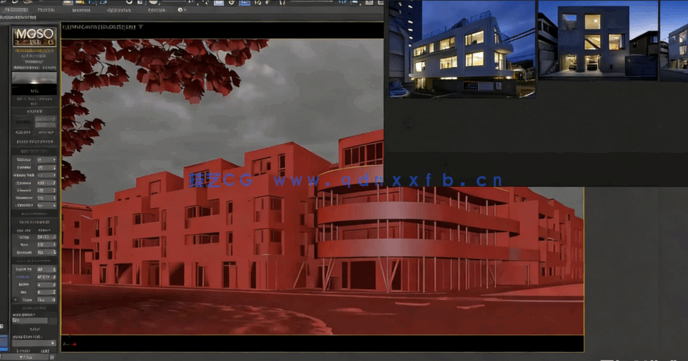Select the highlighted ribbon tab below the toolbar
This screenshot has height=361, width=688.
point(15,10)
